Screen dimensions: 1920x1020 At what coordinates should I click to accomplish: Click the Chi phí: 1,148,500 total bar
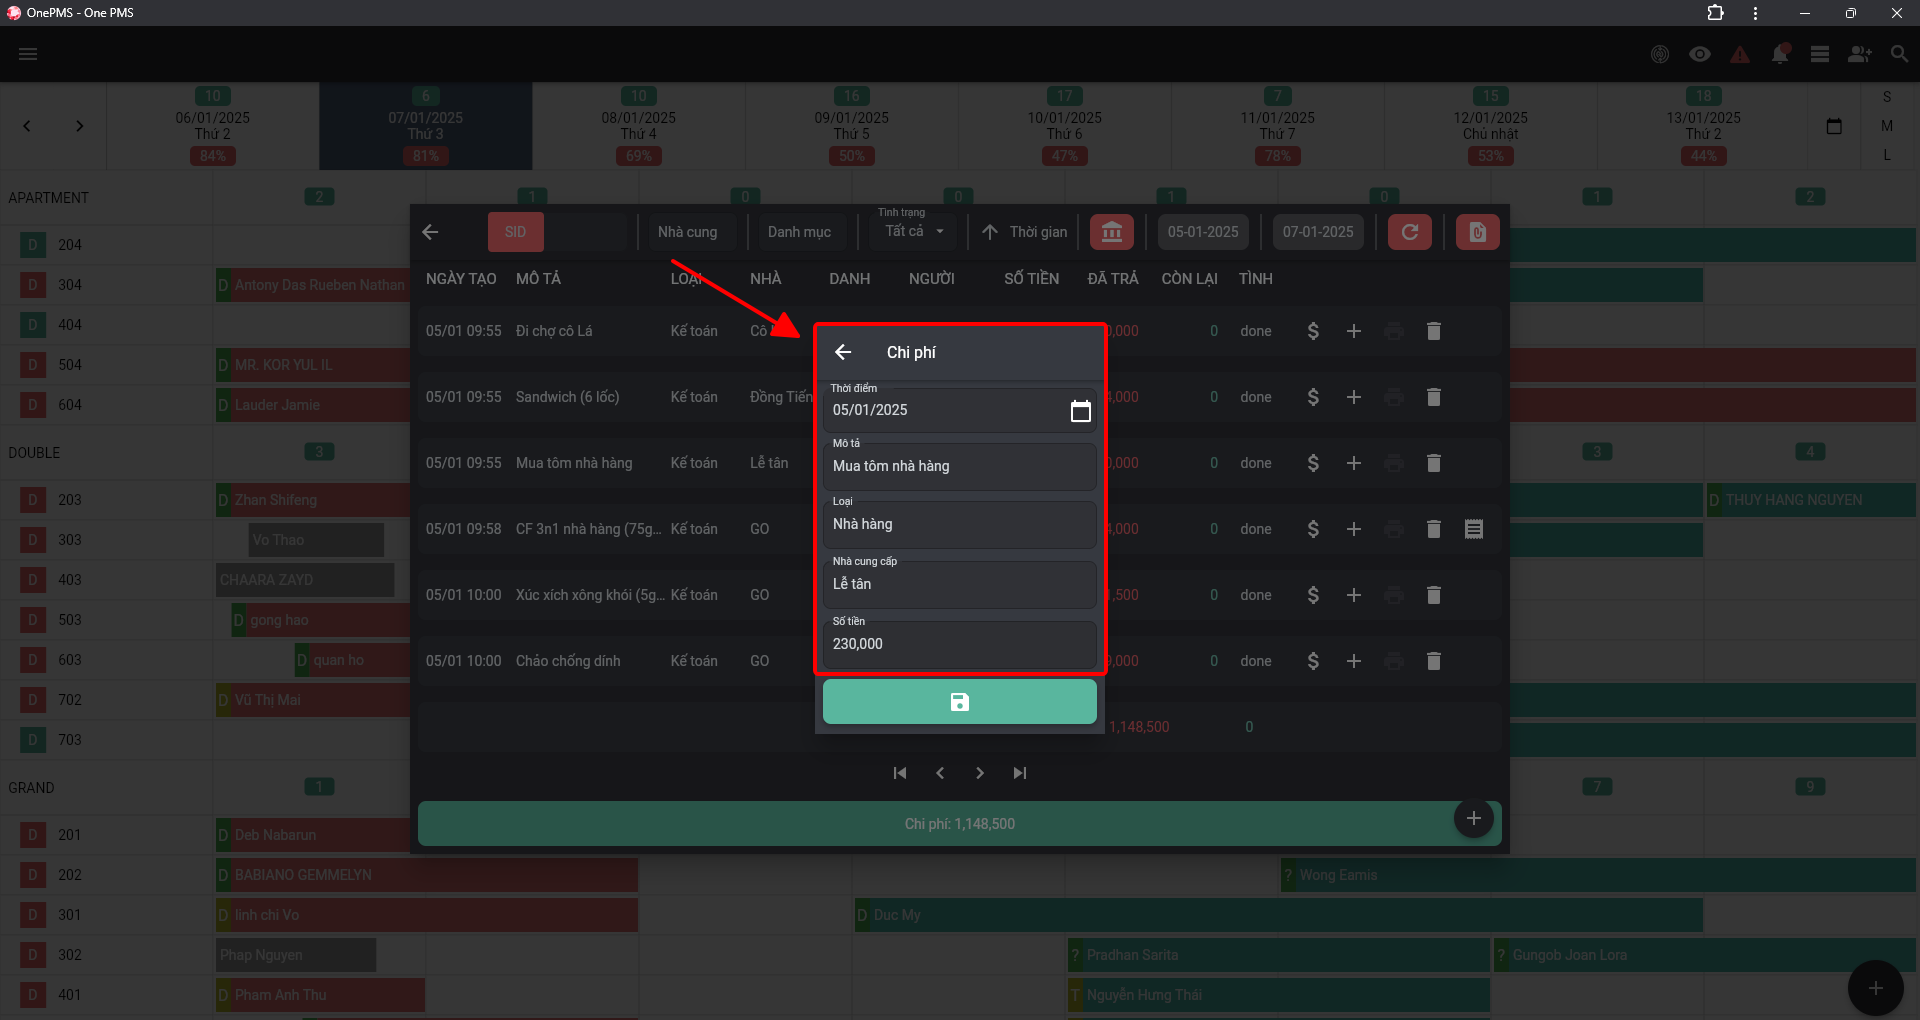tap(960, 824)
